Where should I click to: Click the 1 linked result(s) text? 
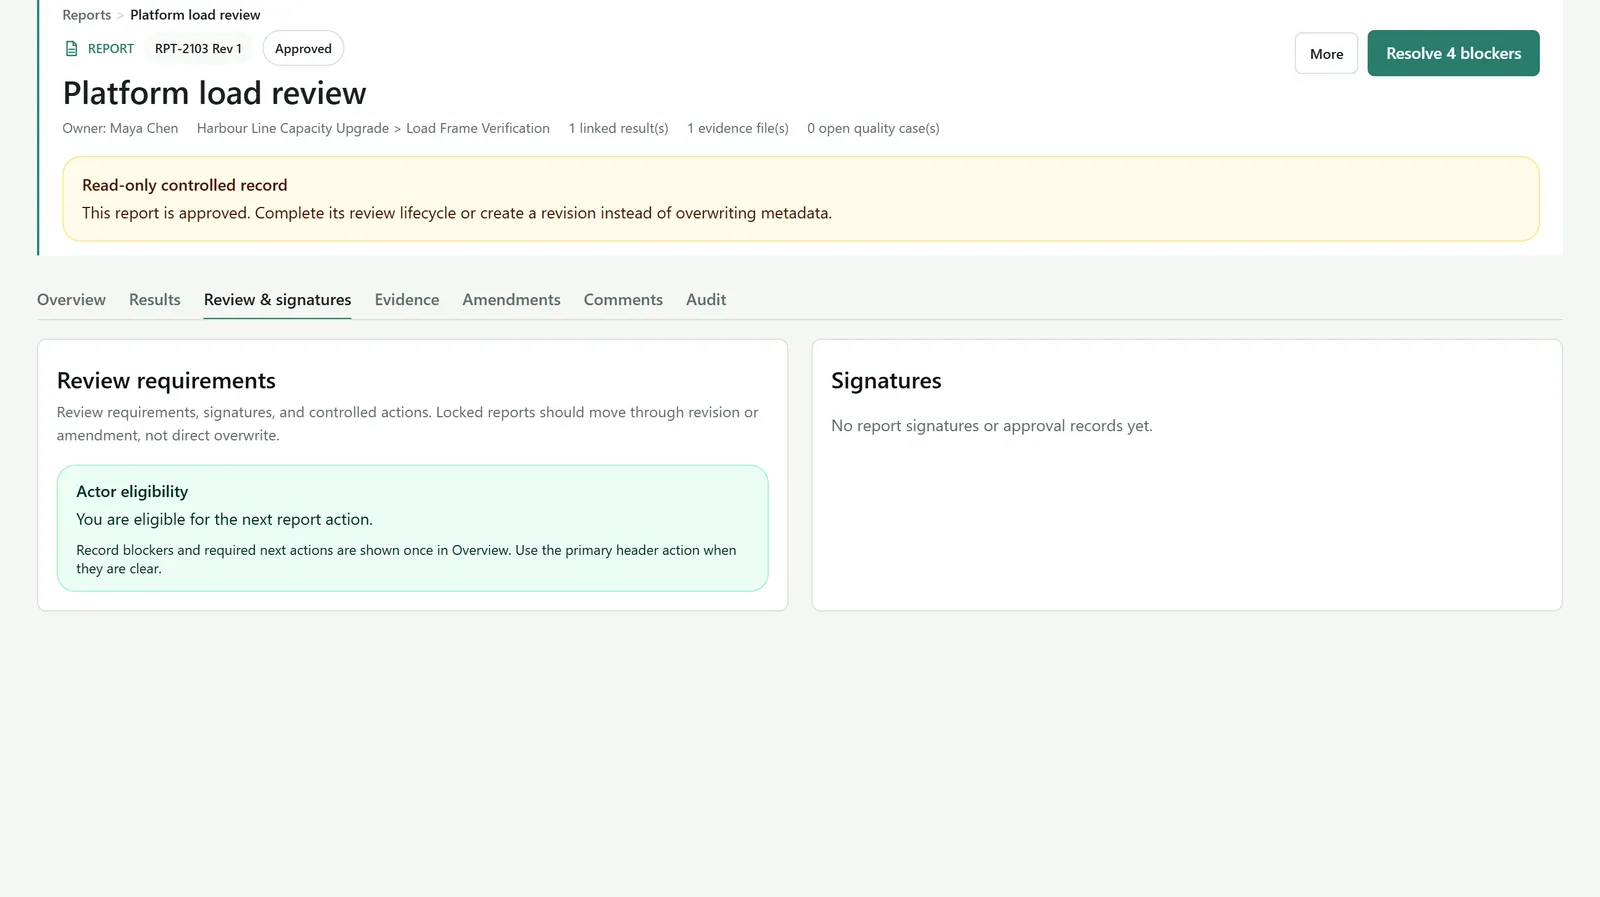(618, 129)
